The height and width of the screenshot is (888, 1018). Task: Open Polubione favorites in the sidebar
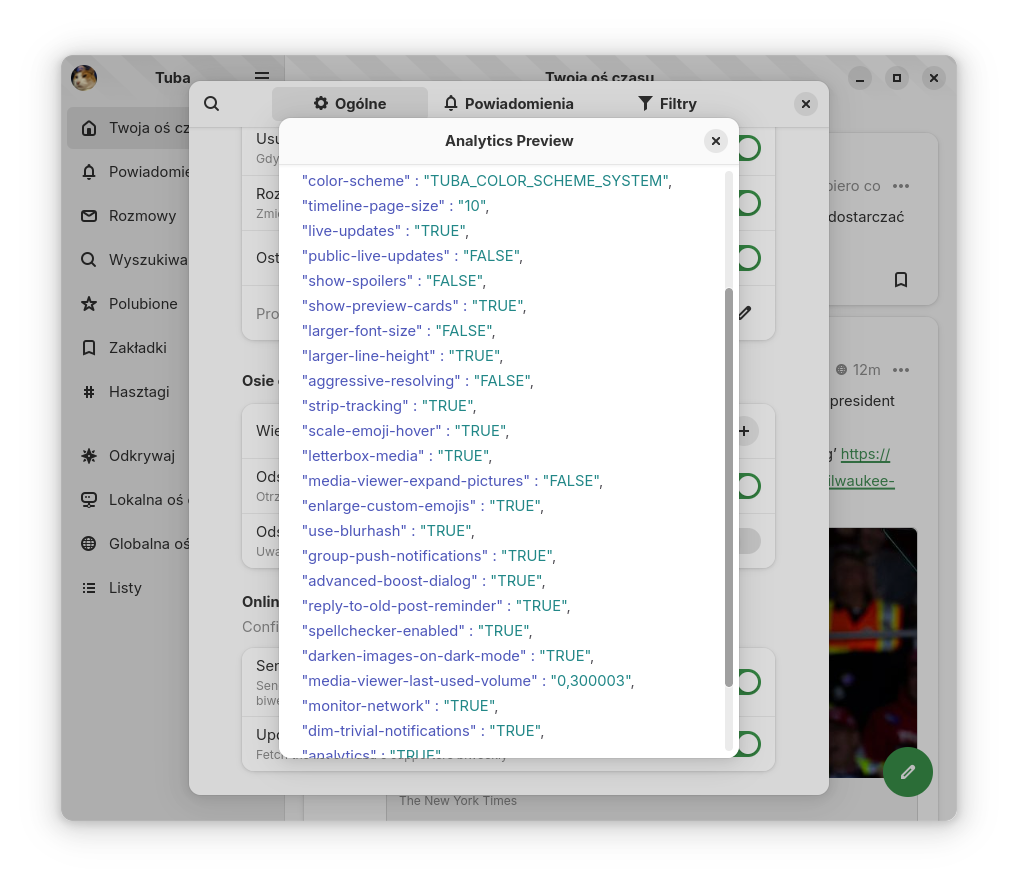point(143,304)
